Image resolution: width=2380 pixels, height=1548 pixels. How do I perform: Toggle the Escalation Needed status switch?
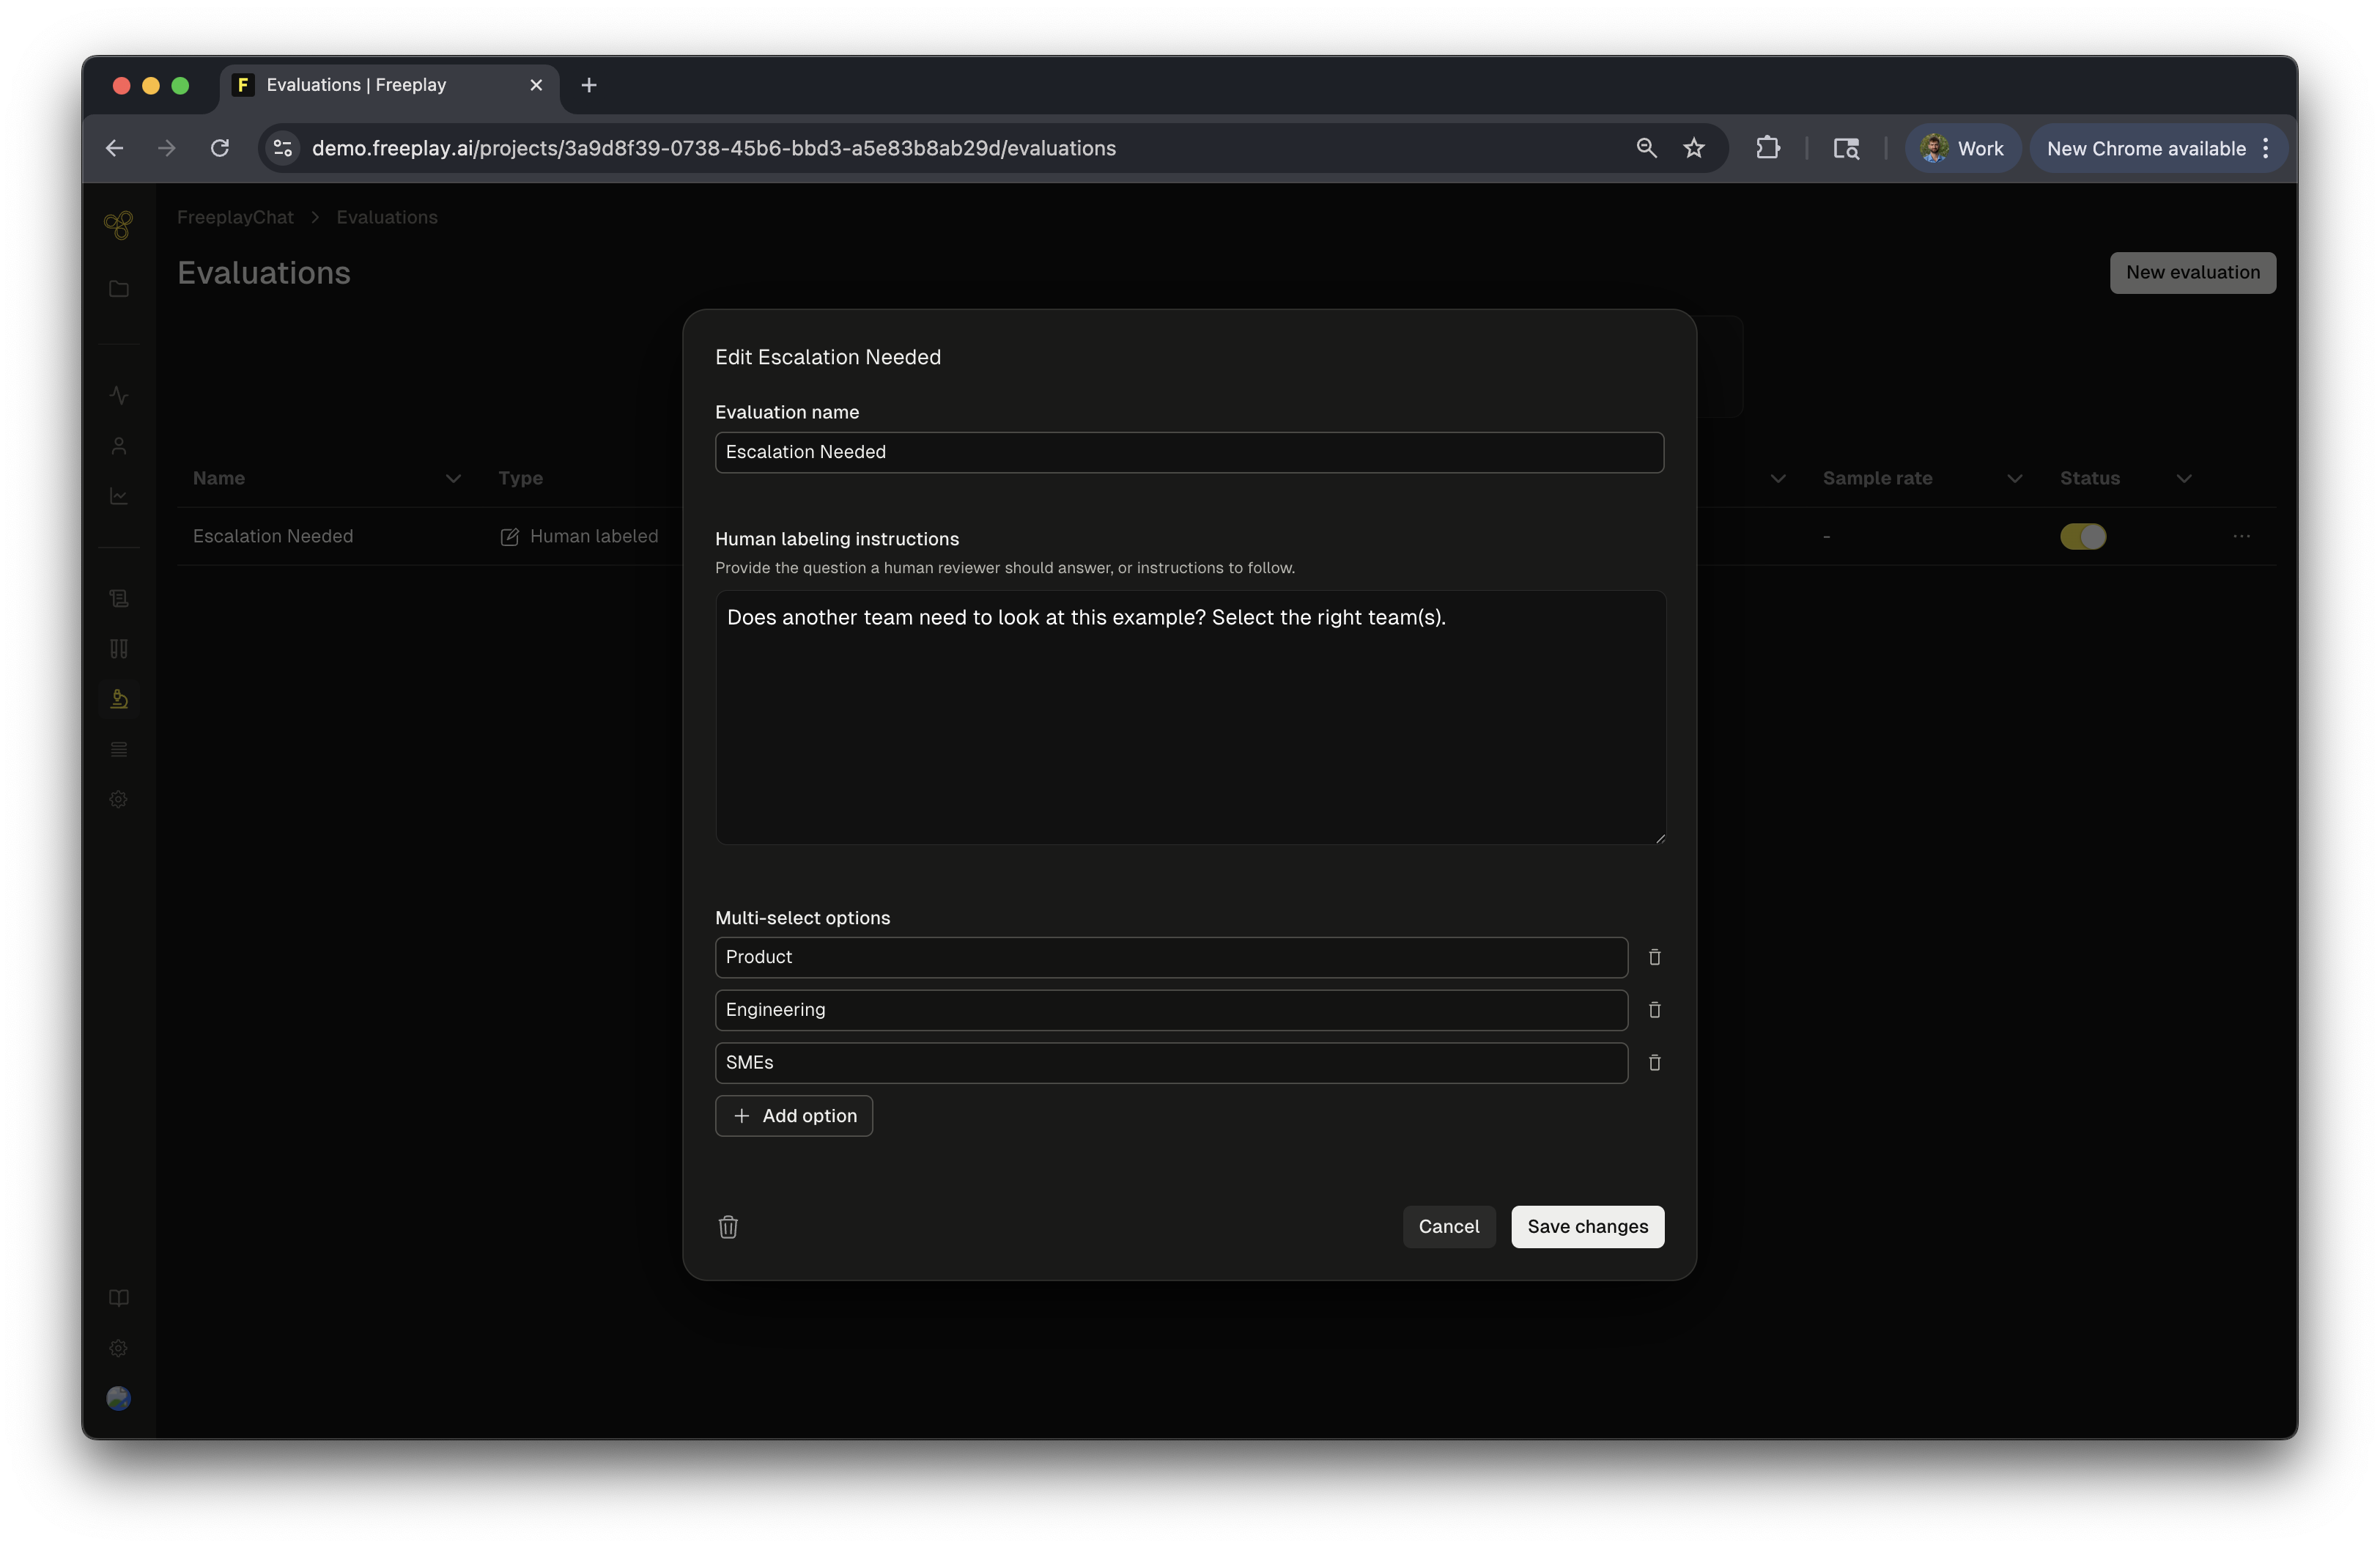click(x=2082, y=537)
